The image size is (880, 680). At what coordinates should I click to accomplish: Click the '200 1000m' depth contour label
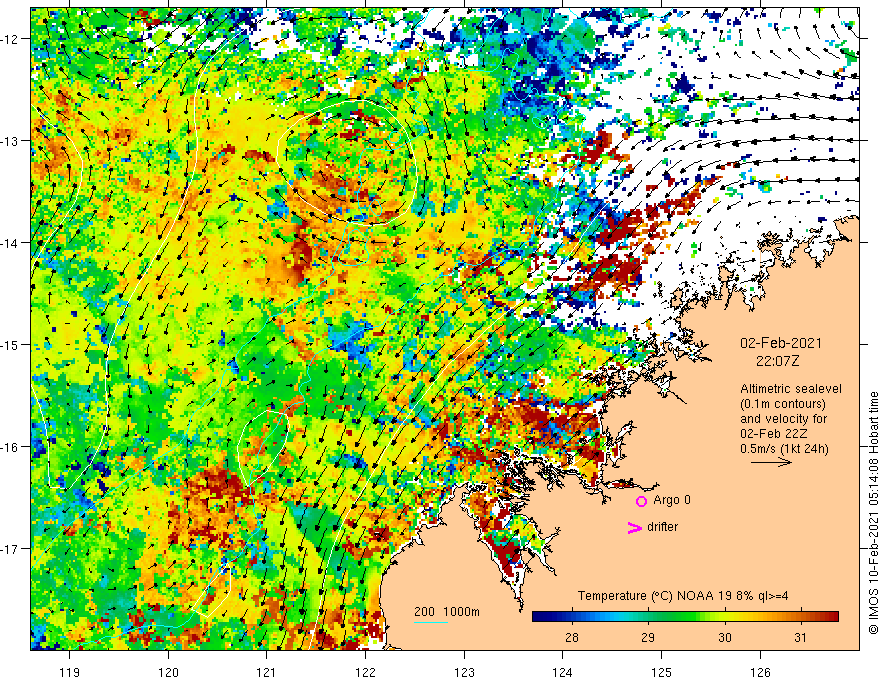pyautogui.click(x=447, y=612)
